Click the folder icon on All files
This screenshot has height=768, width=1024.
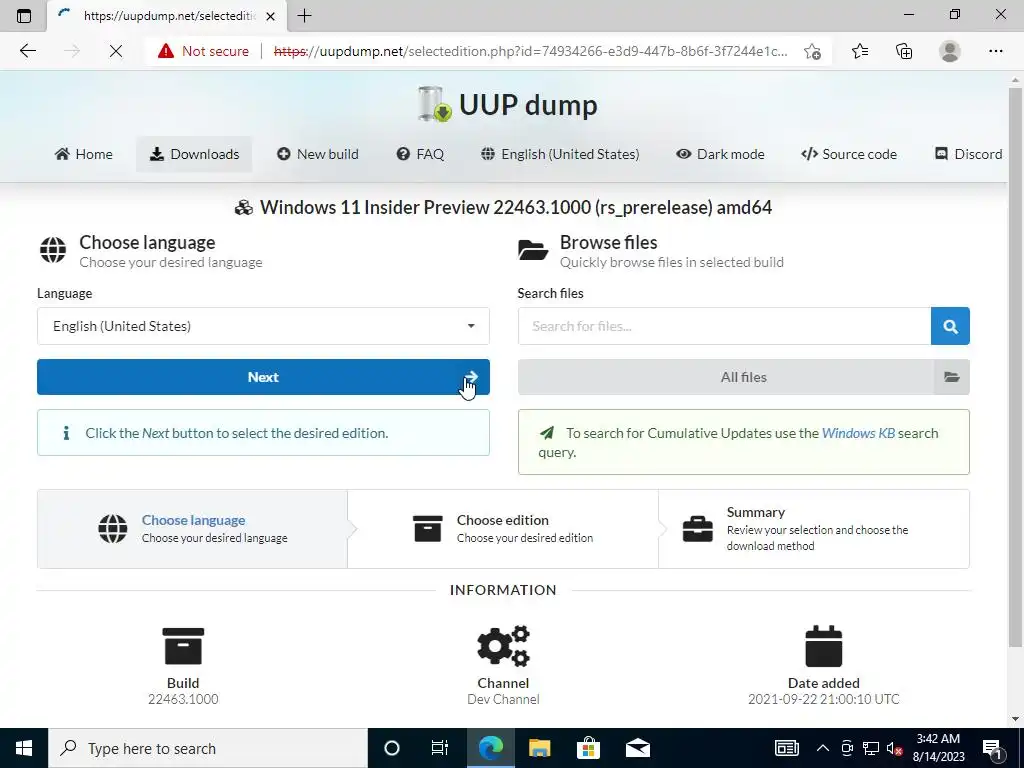tap(952, 377)
